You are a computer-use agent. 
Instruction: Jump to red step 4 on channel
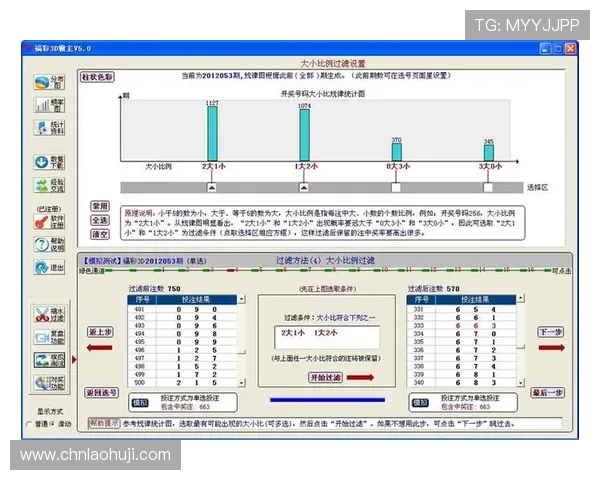[x=231, y=270]
